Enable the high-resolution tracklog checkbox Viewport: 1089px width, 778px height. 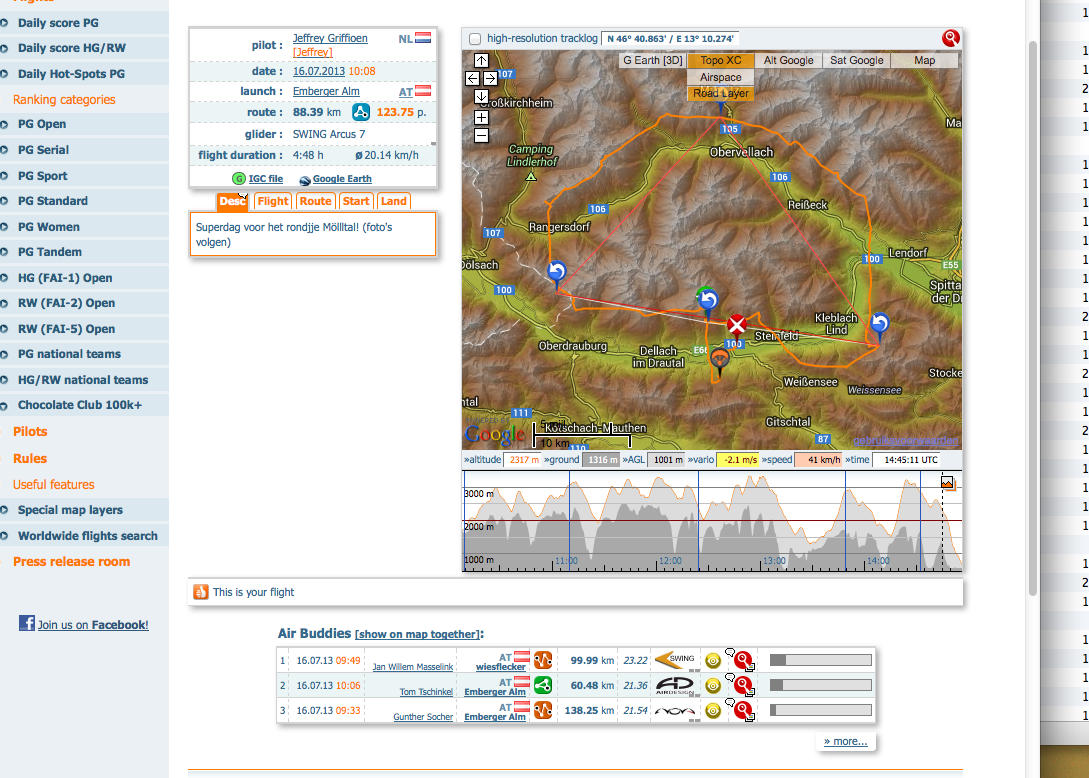pyautogui.click(x=475, y=39)
